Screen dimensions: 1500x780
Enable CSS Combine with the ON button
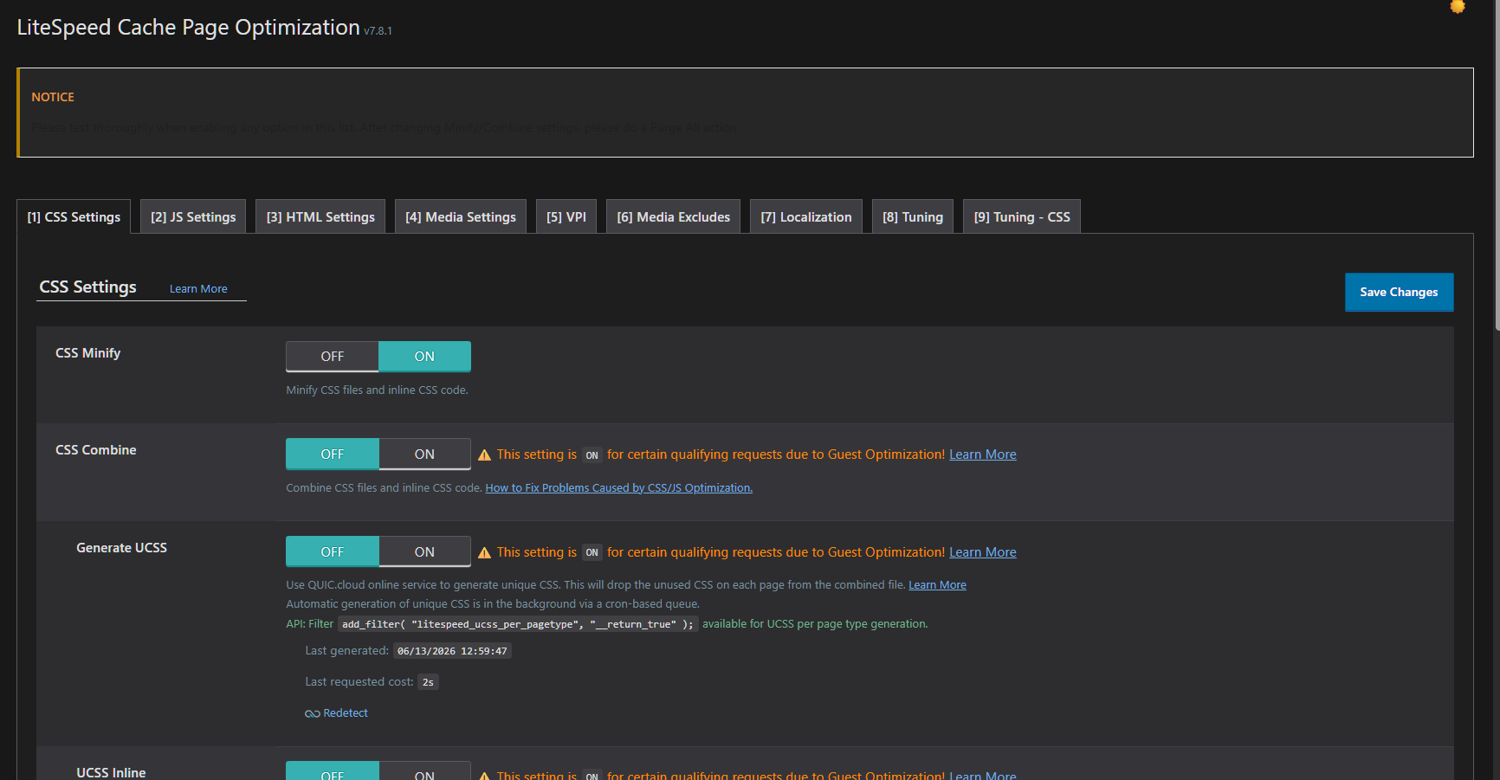click(x=425, y=454)
